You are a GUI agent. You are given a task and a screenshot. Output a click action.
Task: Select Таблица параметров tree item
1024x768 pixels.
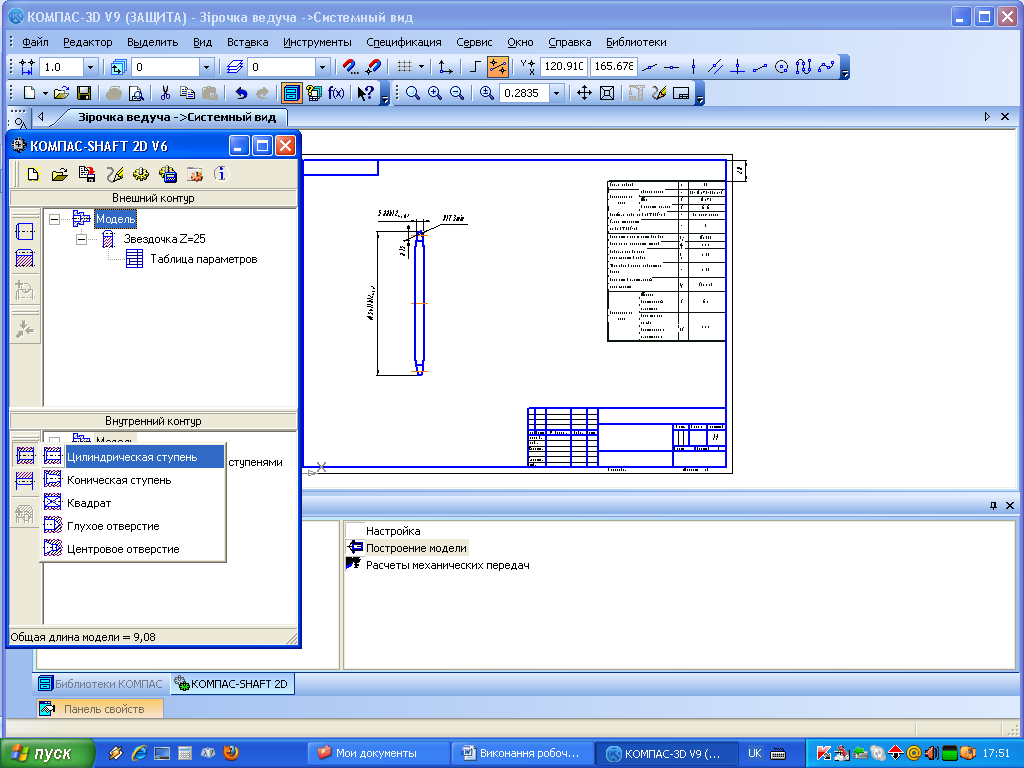point(203,259)
